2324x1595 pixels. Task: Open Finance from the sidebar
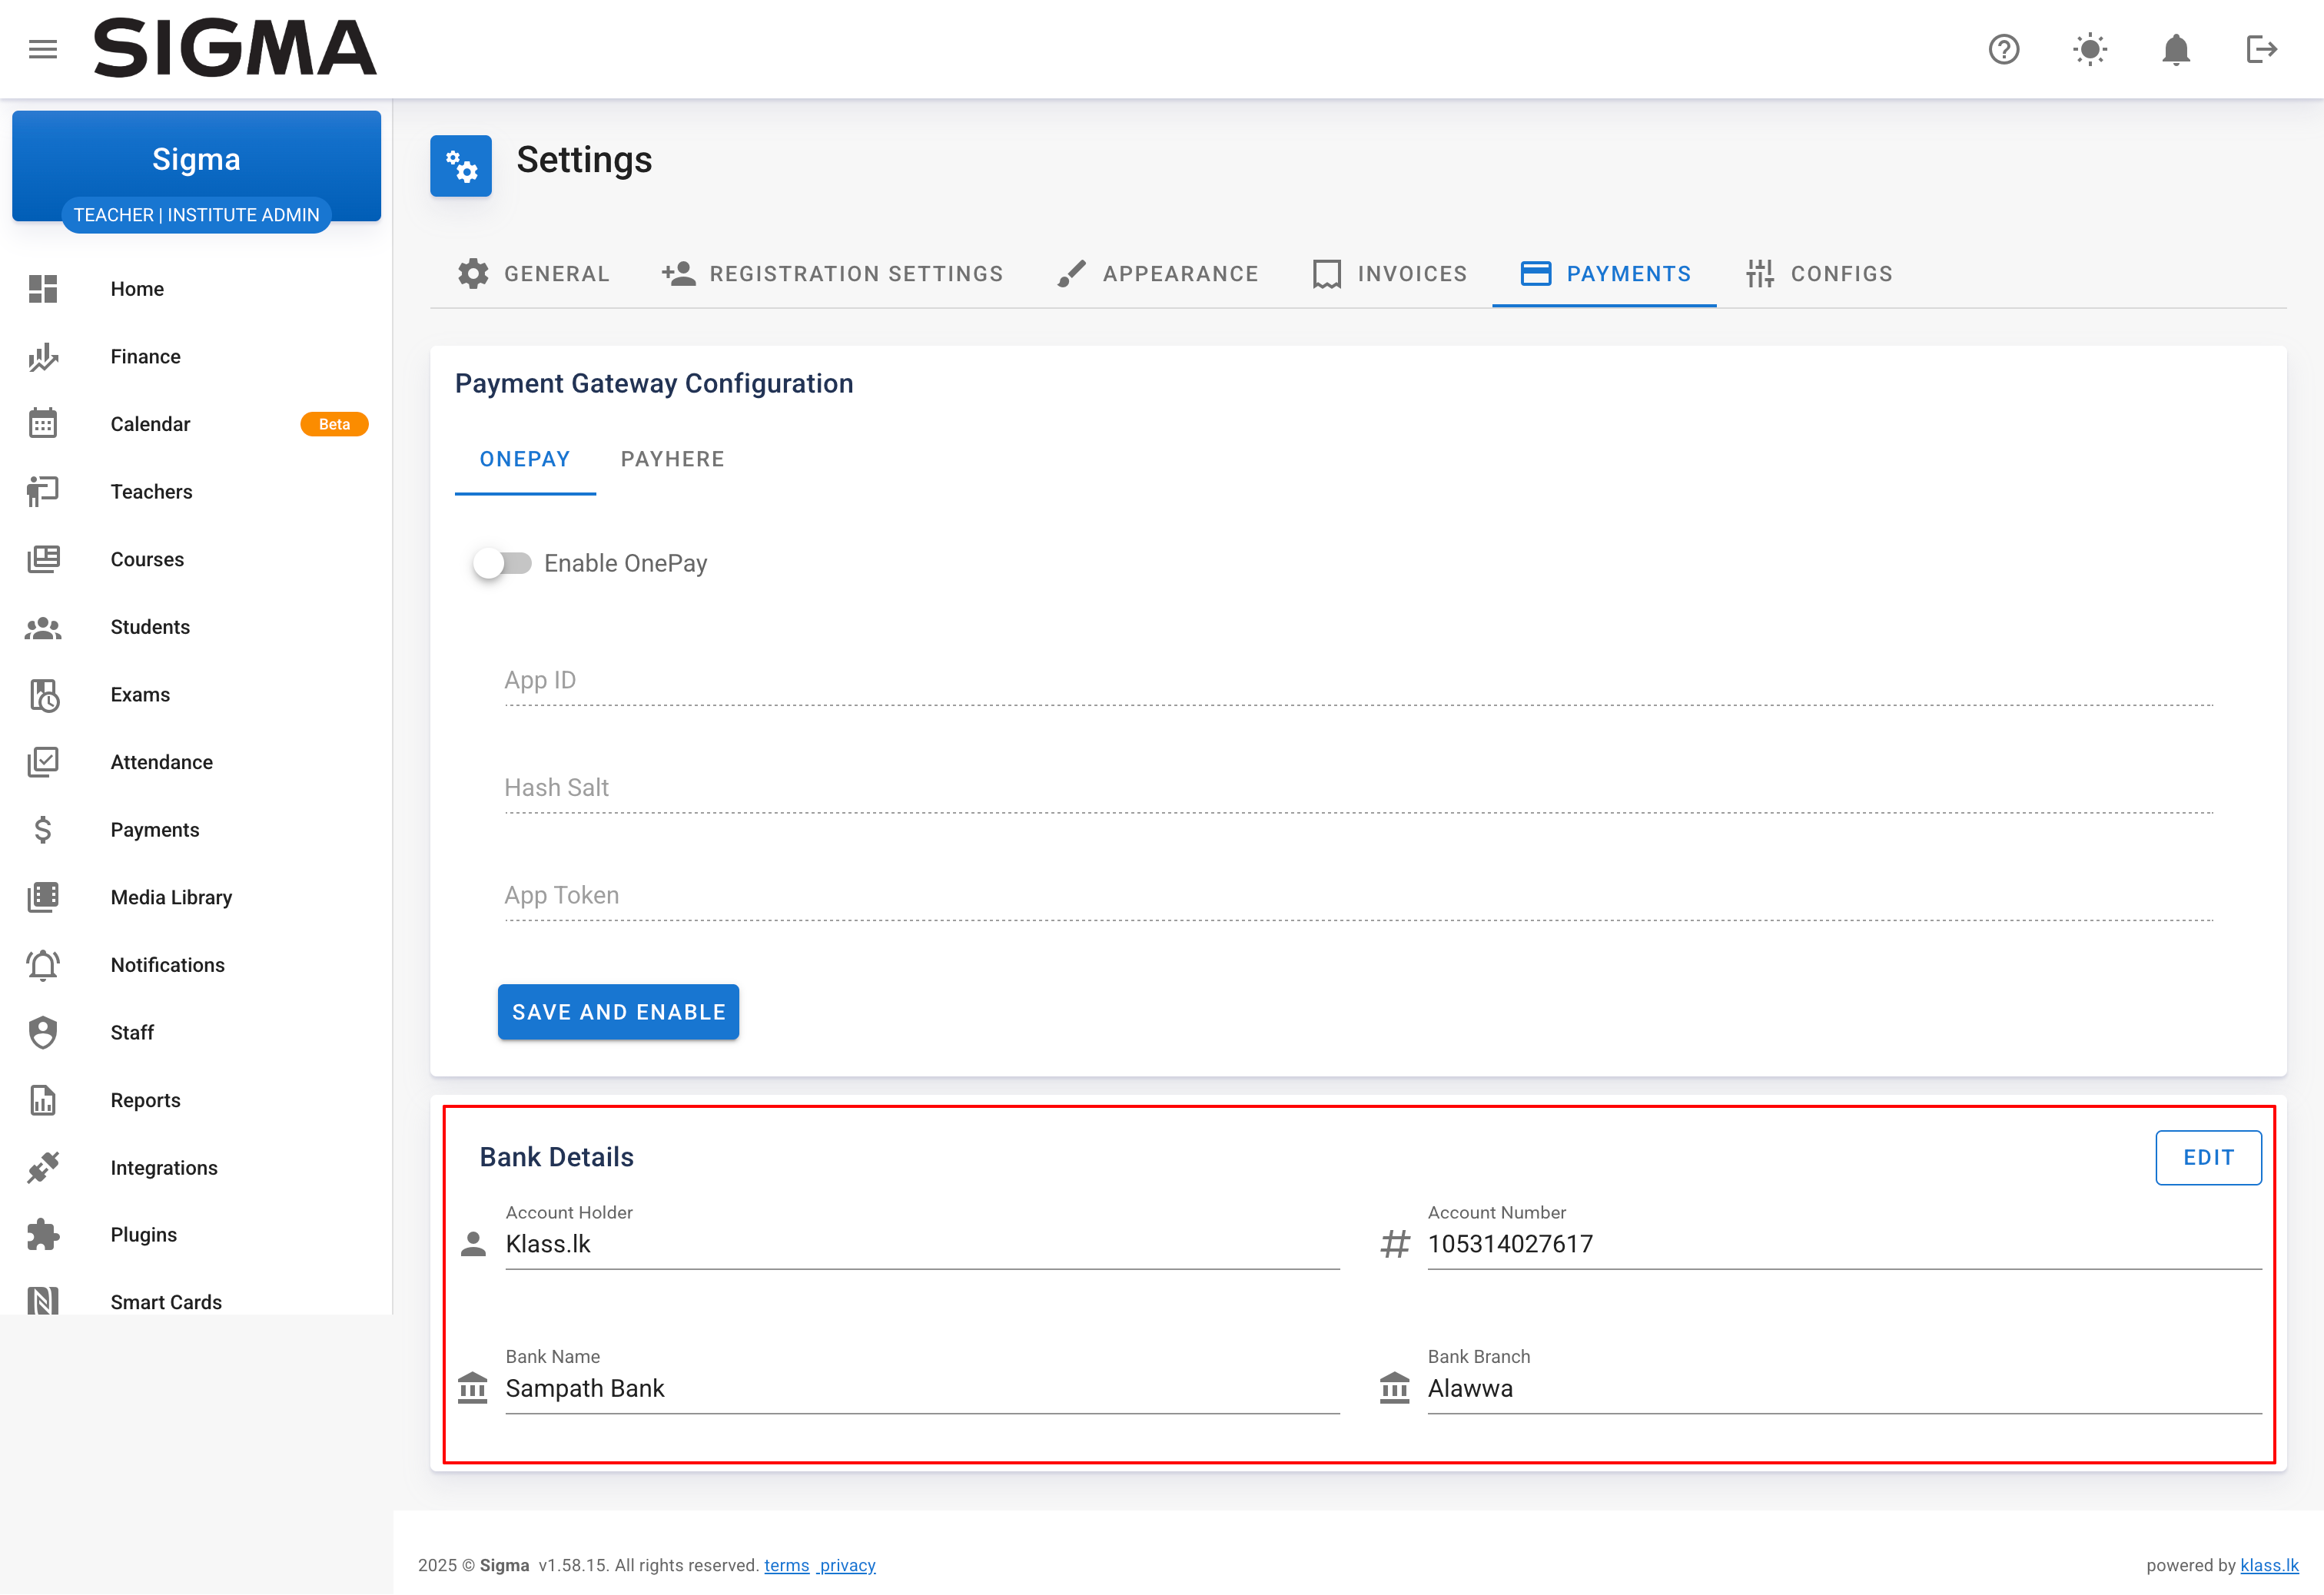(x=196, y=357)
